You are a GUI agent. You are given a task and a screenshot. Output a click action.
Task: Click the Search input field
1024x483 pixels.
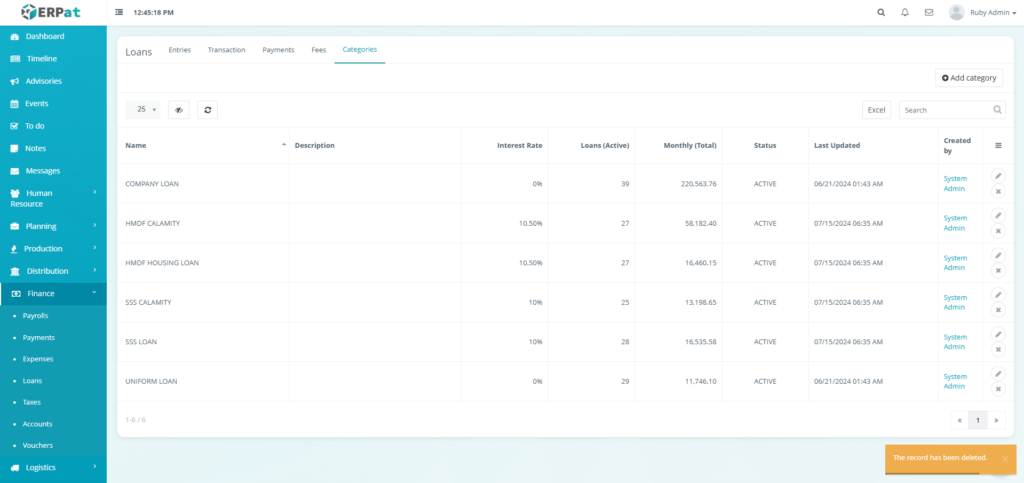coord(945,110)
